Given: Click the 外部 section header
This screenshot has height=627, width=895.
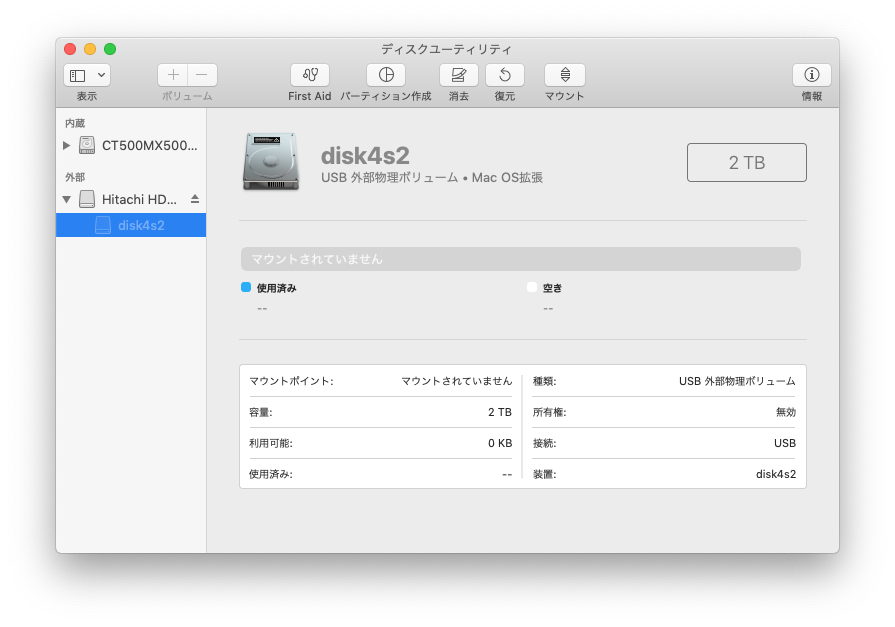Looking at the screenshot, I should click(x=75, y=177).
